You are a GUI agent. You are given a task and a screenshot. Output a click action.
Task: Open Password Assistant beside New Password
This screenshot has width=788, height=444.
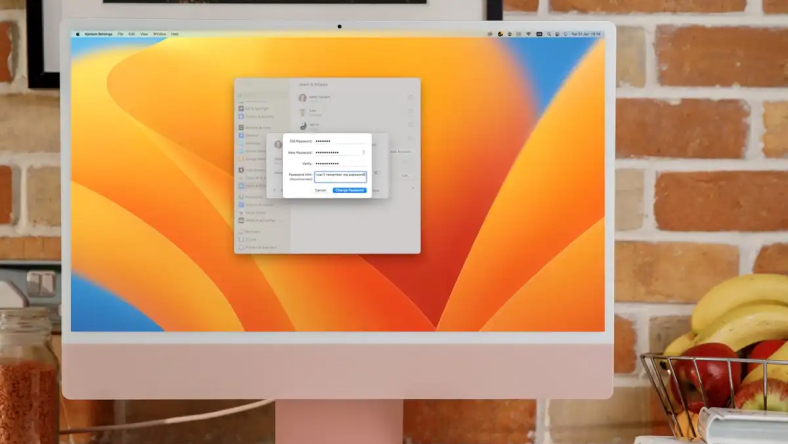[364, 152]
